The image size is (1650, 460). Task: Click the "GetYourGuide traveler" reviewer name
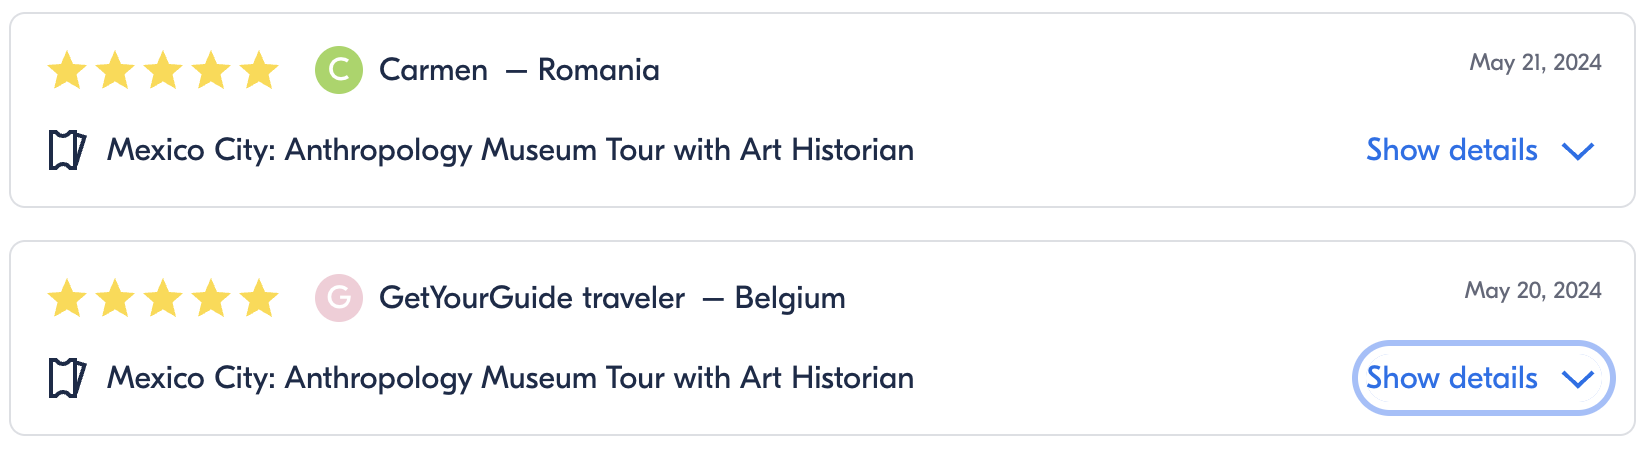(x=532, y=298)
